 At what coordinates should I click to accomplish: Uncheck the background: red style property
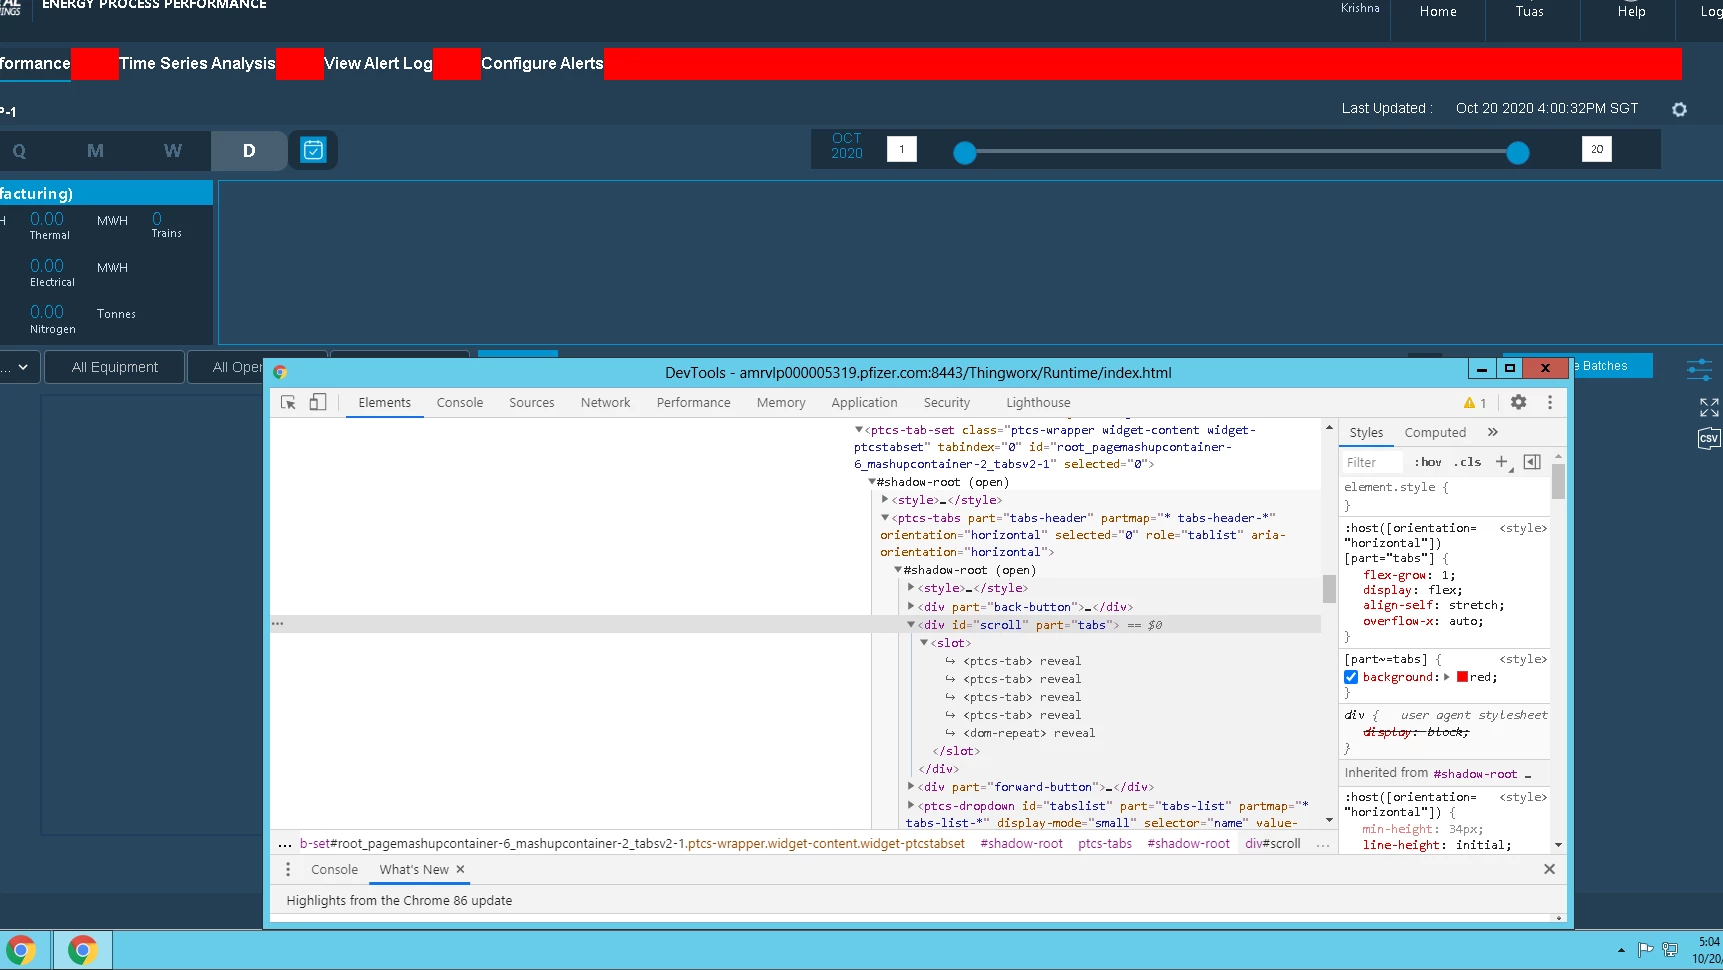pyautogui.click(x=1351, y=677)
